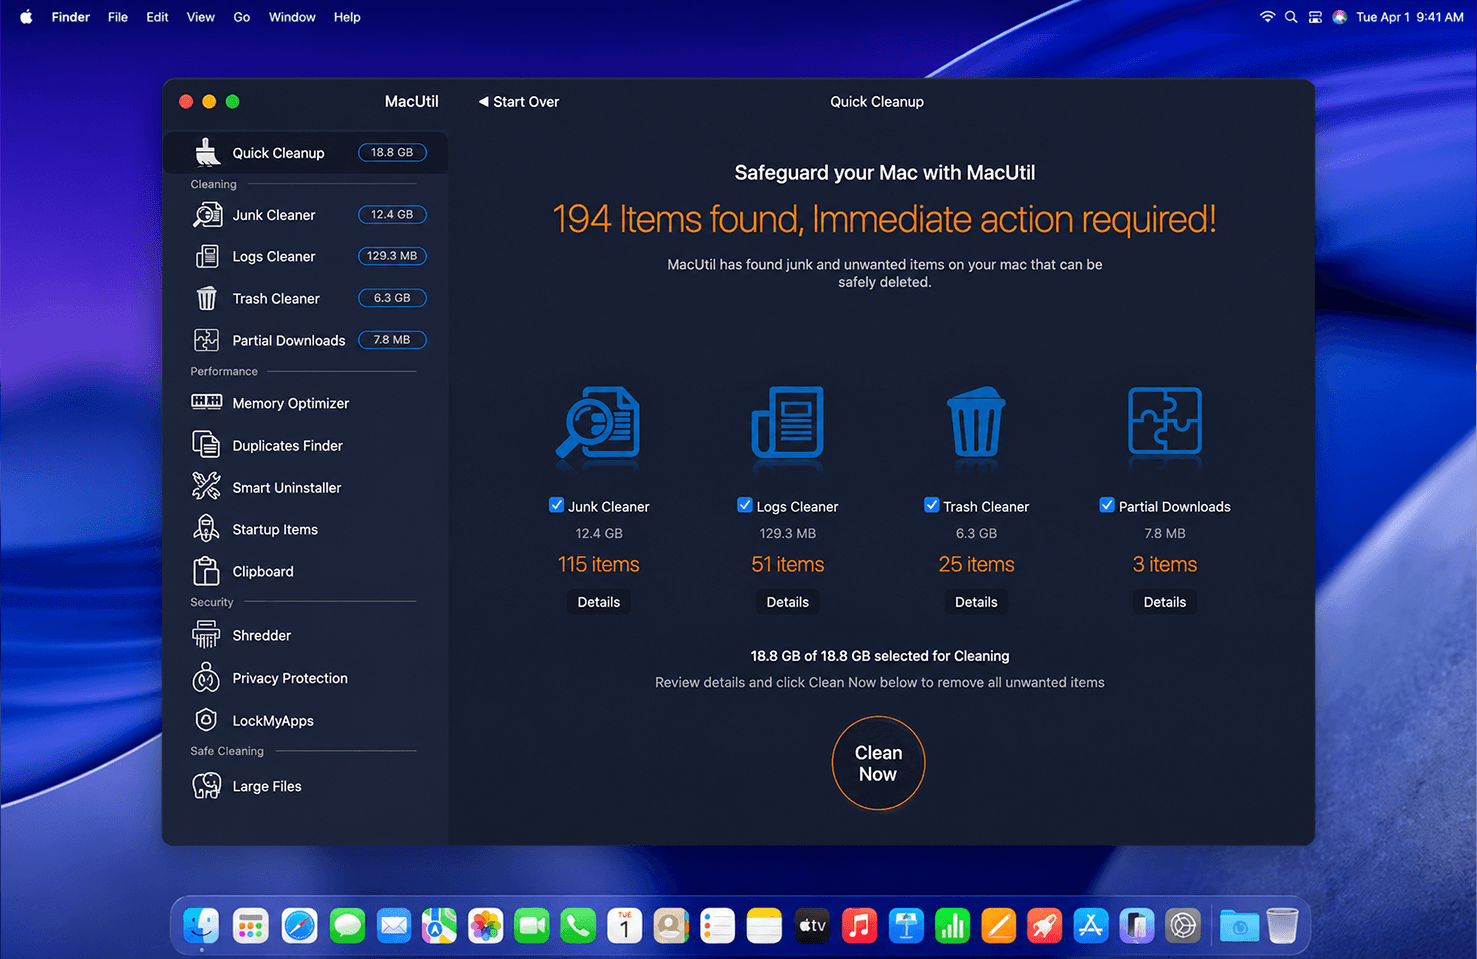Screen dimensions: 1477x959
Task: View Details for Trash Cleaner
Action: [976, 602]
